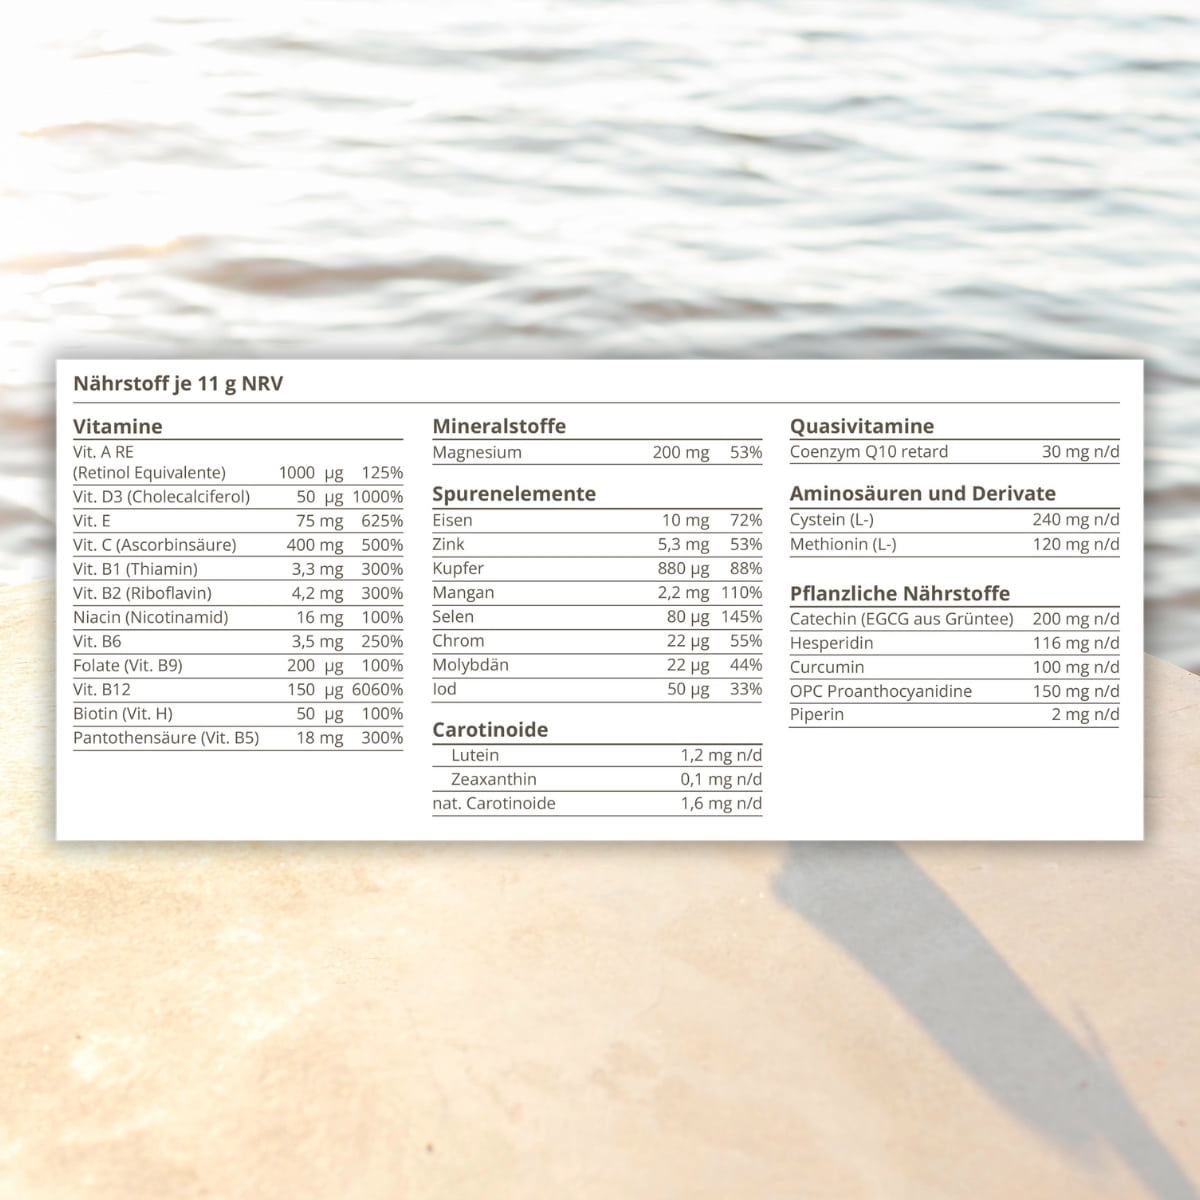Click the 'Hesperidin' row label
Viewport: 1200px width, 1200px height.
832,643
